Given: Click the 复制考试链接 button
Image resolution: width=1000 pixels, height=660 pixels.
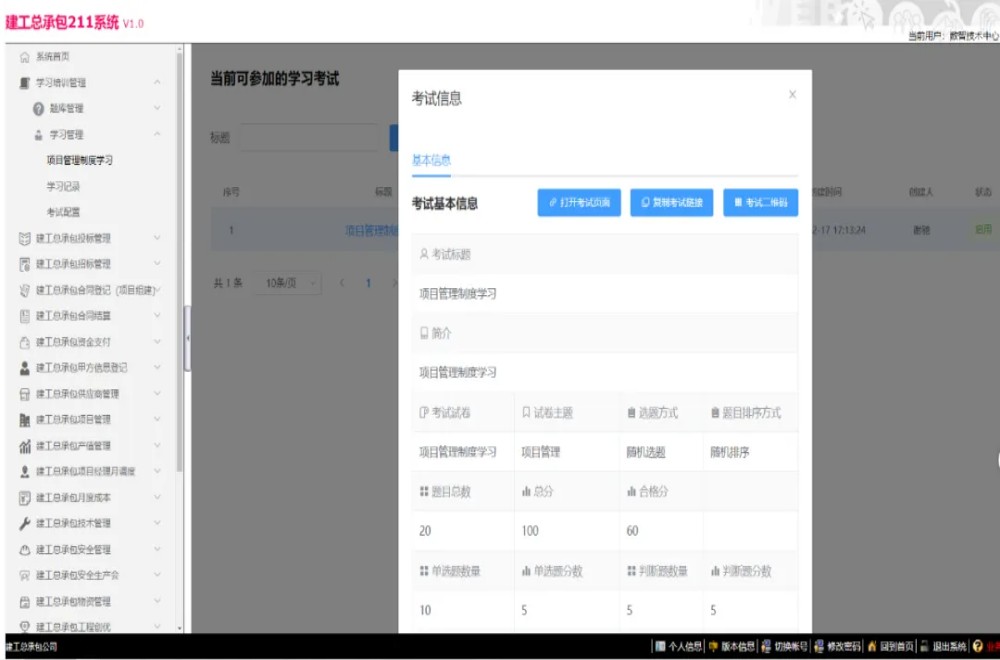Looking at the screenshot, I should pyautogui.click(x=670, y=203).
